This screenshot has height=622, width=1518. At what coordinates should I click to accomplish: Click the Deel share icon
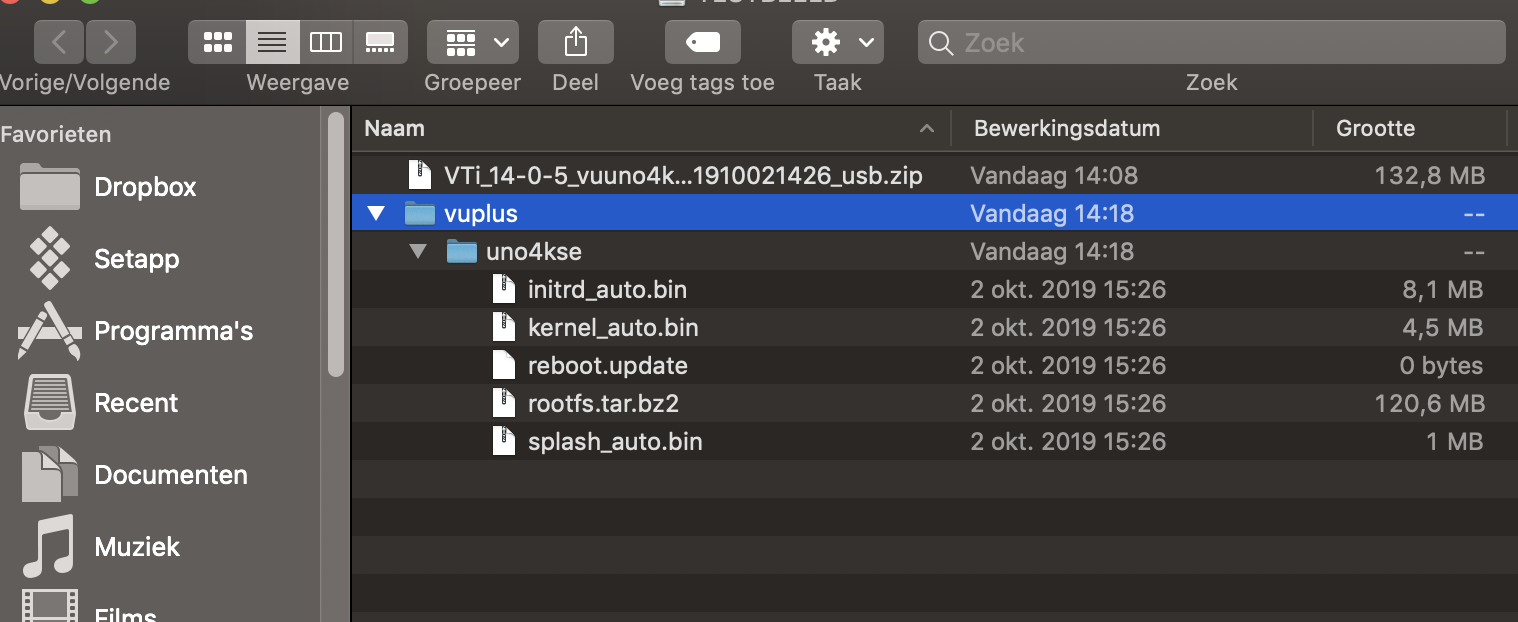point(575,42)
